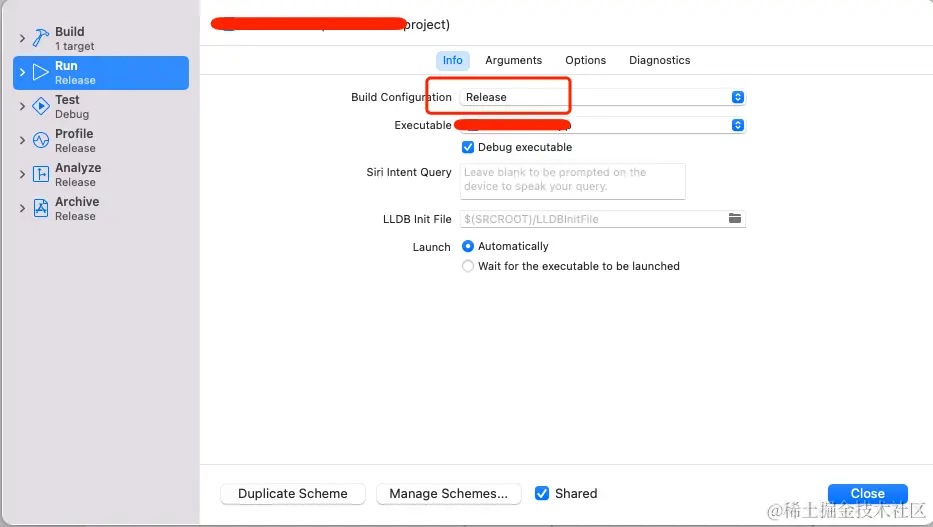The height and width of the screenshot is (527, 933).
Task: Switch to the Options tab
Action: [x=586, y=60]
